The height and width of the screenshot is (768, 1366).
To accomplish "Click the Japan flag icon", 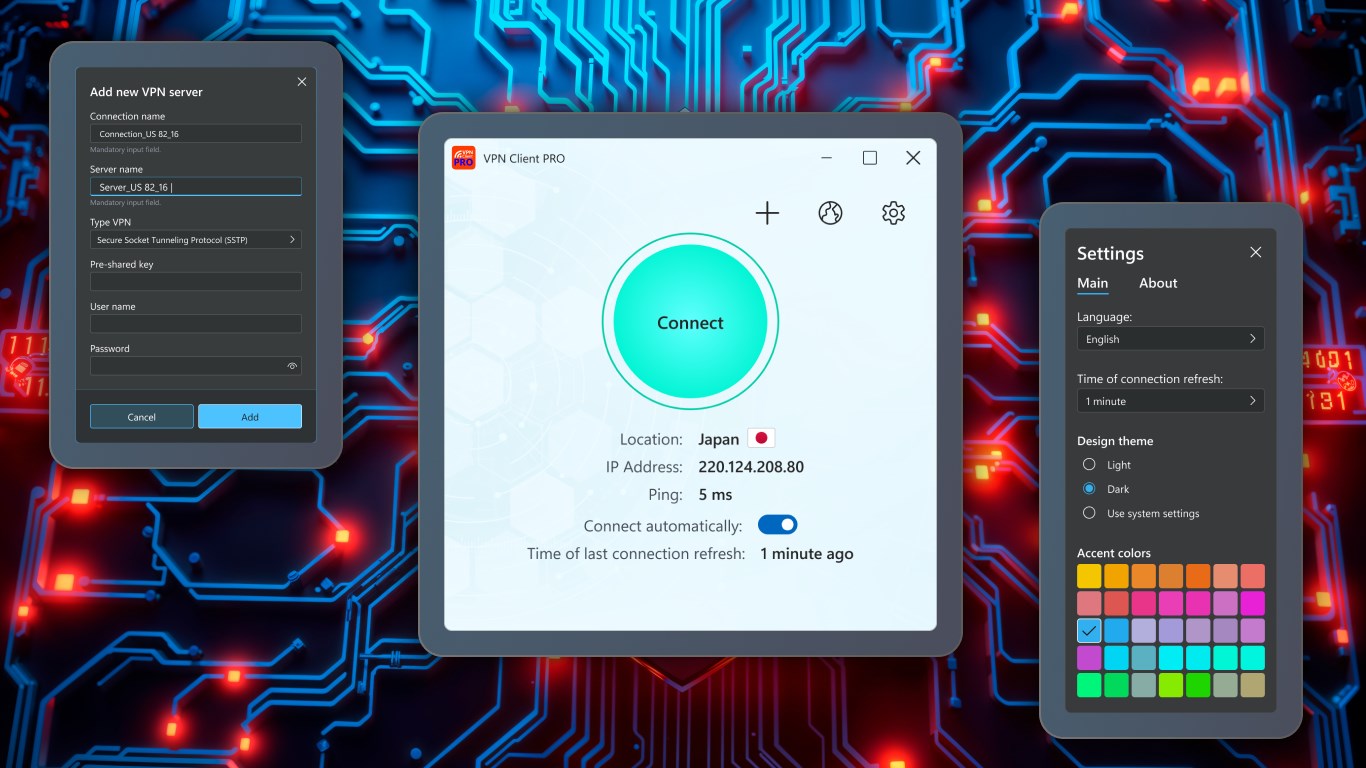I will pos(761,437).
